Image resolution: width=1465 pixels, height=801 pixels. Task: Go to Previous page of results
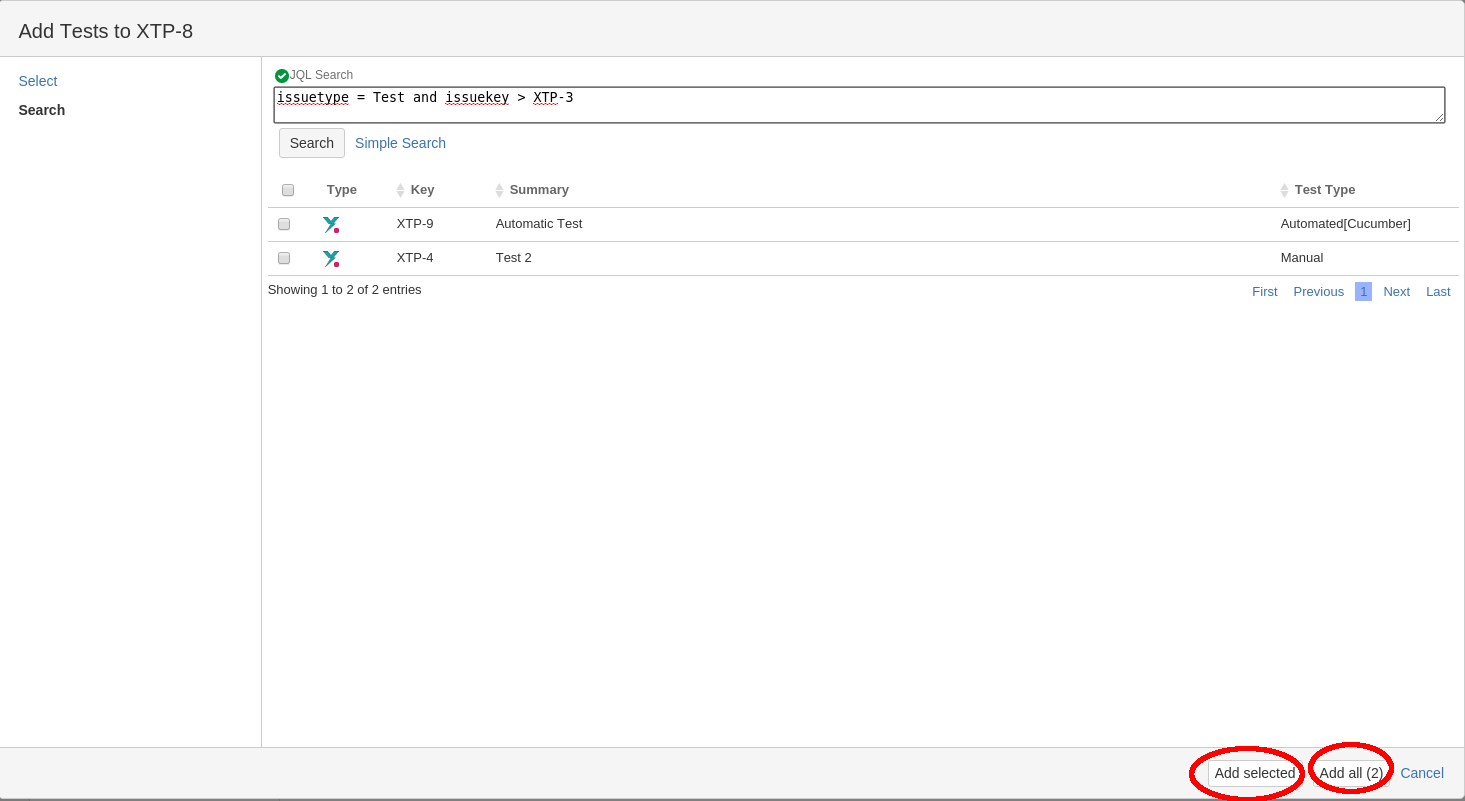[x=1319, y=291]
